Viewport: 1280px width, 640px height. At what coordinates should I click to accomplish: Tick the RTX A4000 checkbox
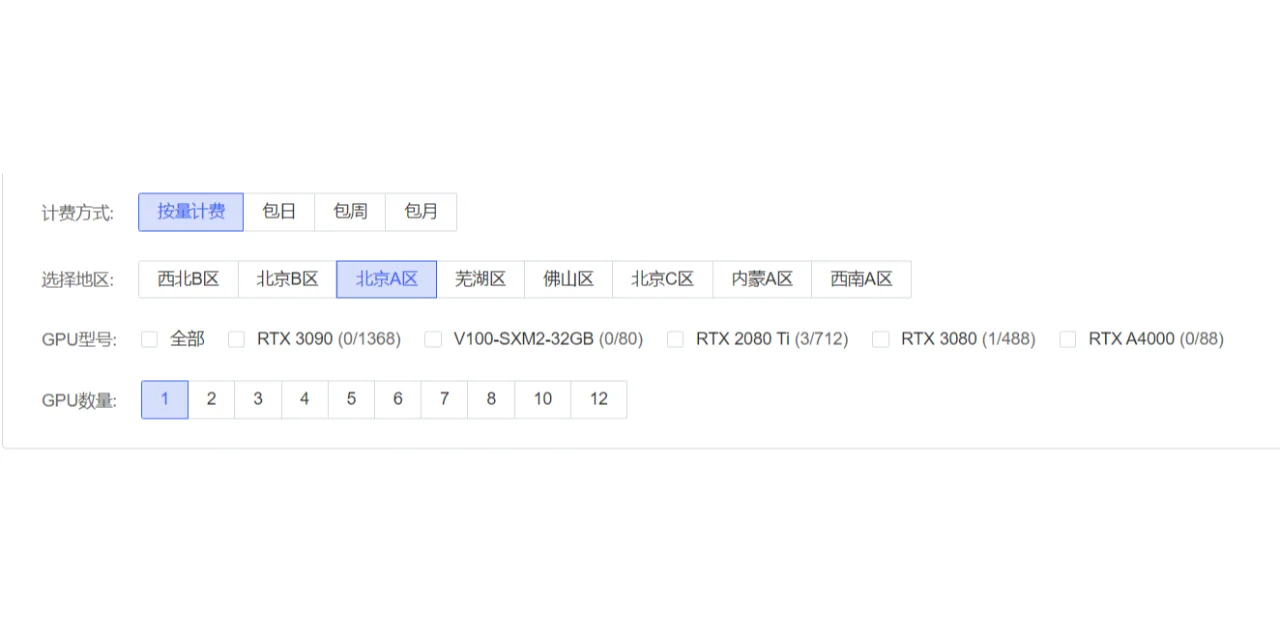pos(1068,340)
